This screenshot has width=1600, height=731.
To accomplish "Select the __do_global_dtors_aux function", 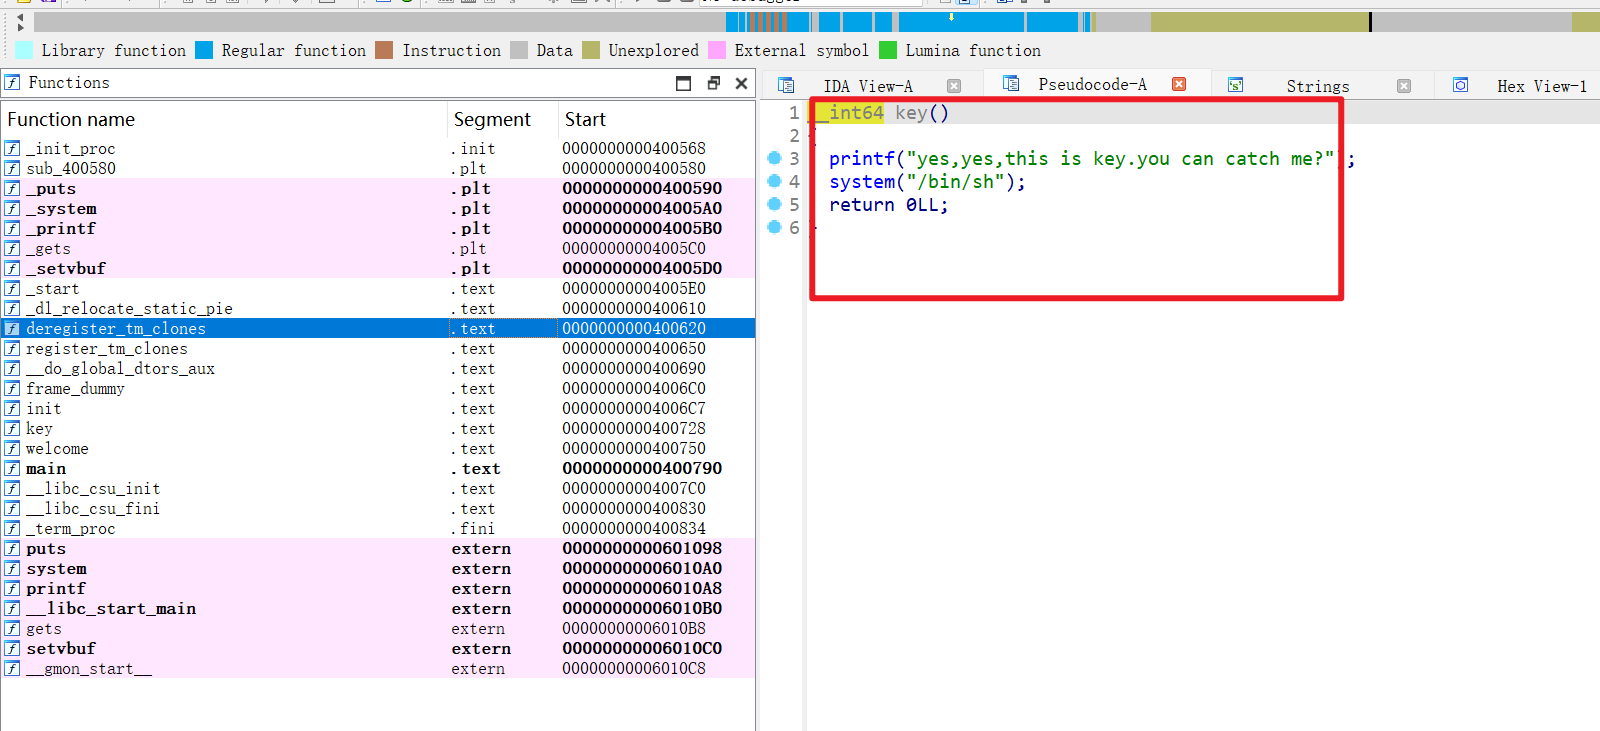I will pyautogui.click(x=378, y=368).
